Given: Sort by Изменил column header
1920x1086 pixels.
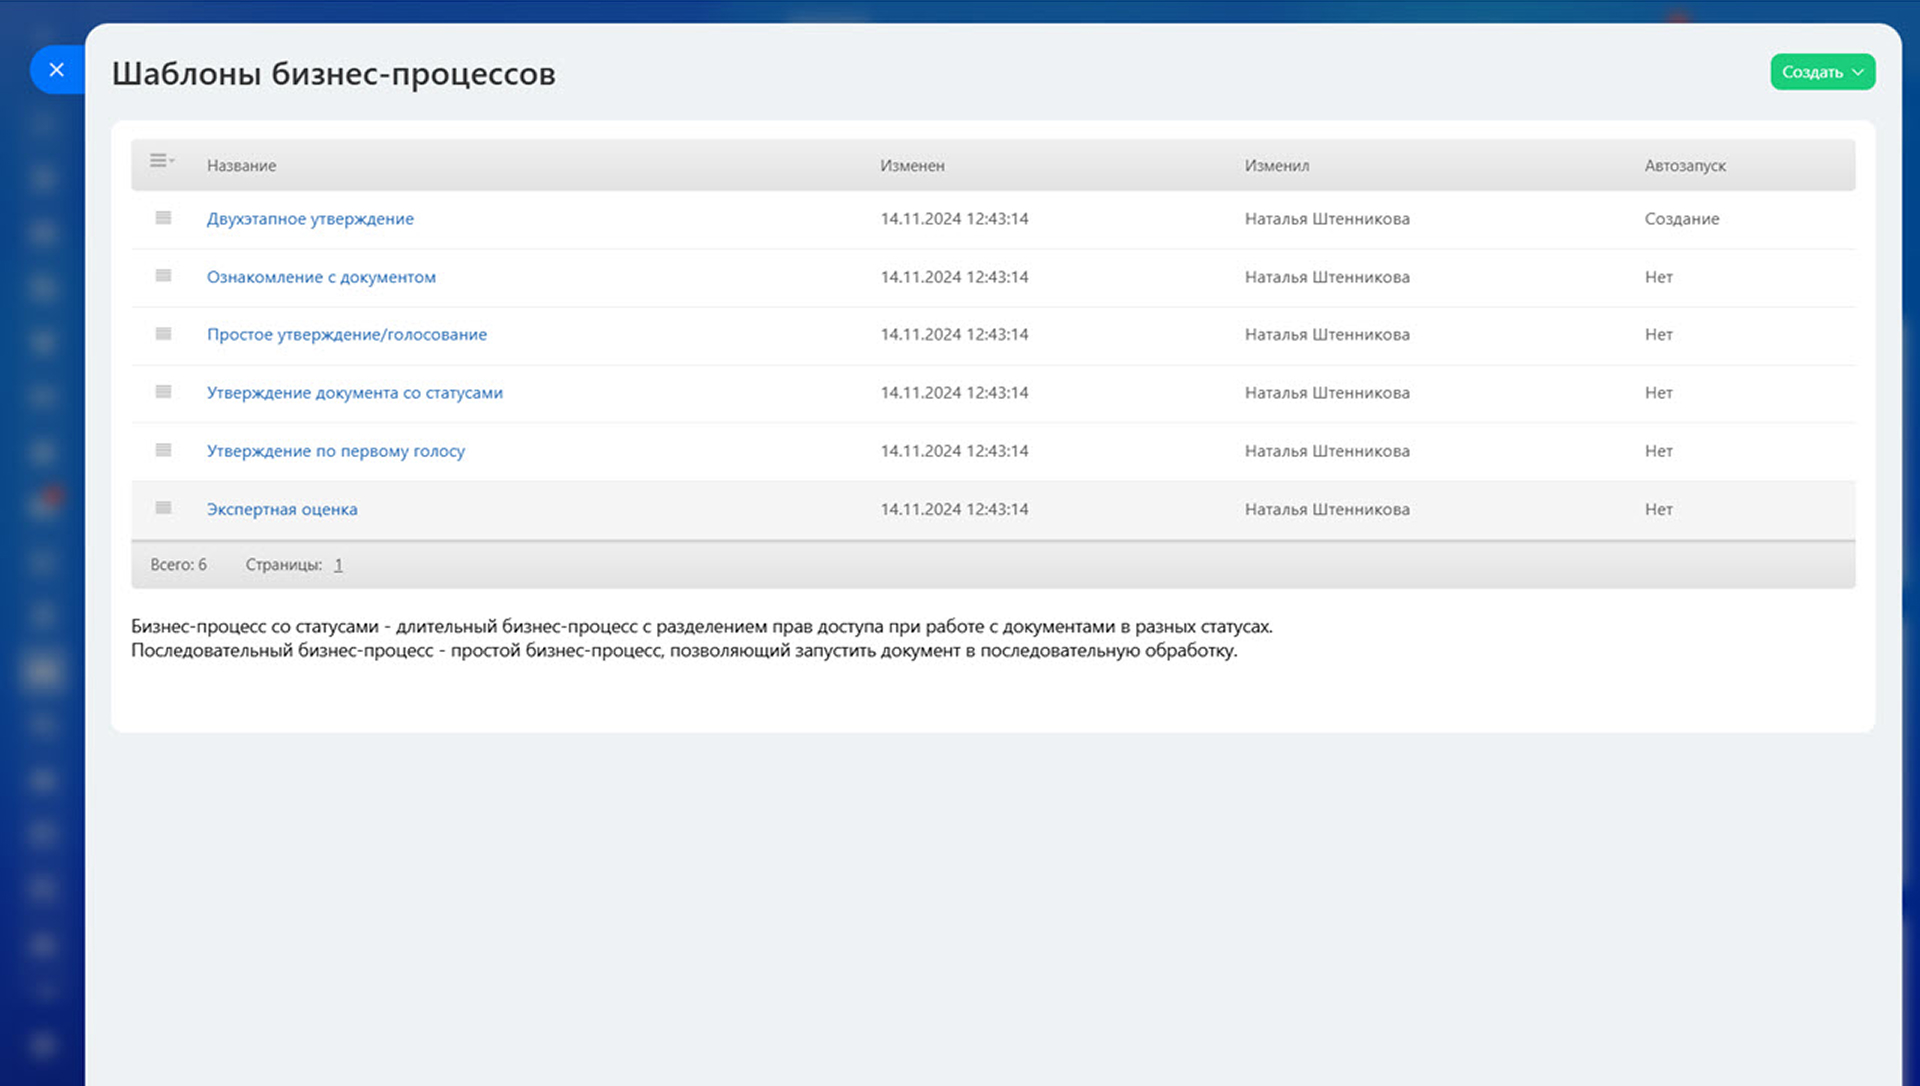Looking at the screenshot, I should 1276,166.
